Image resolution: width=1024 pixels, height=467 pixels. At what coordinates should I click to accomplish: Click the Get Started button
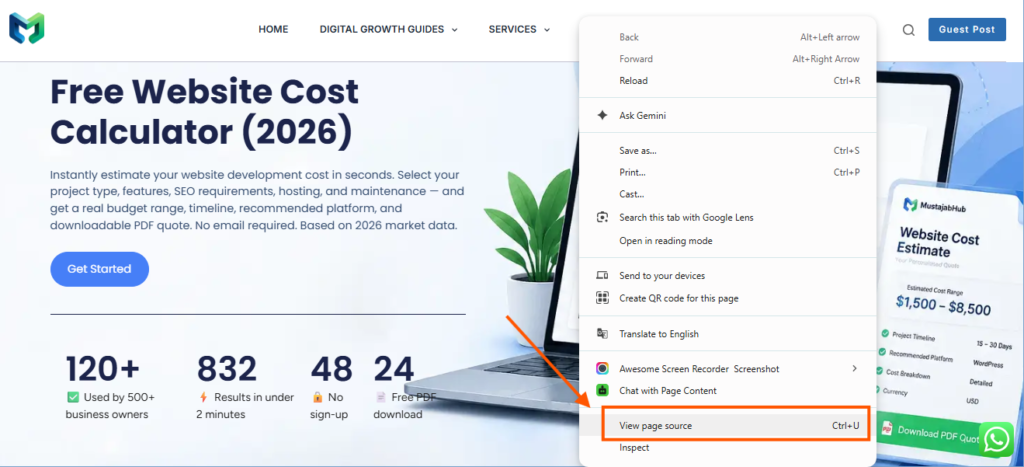(99, 269)
